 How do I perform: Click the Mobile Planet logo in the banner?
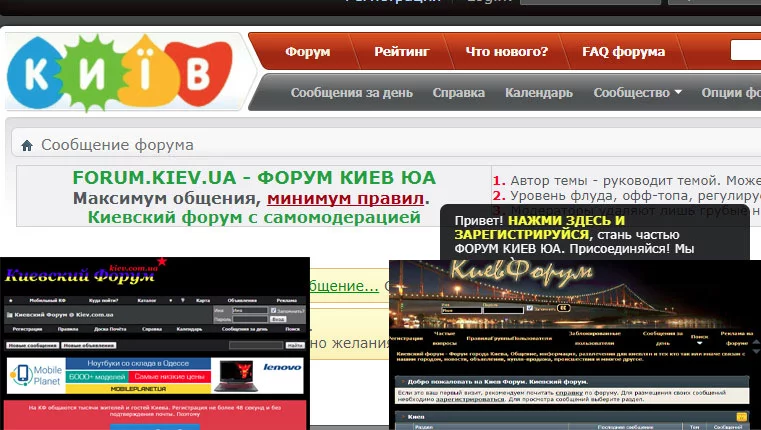pos(36,376)
